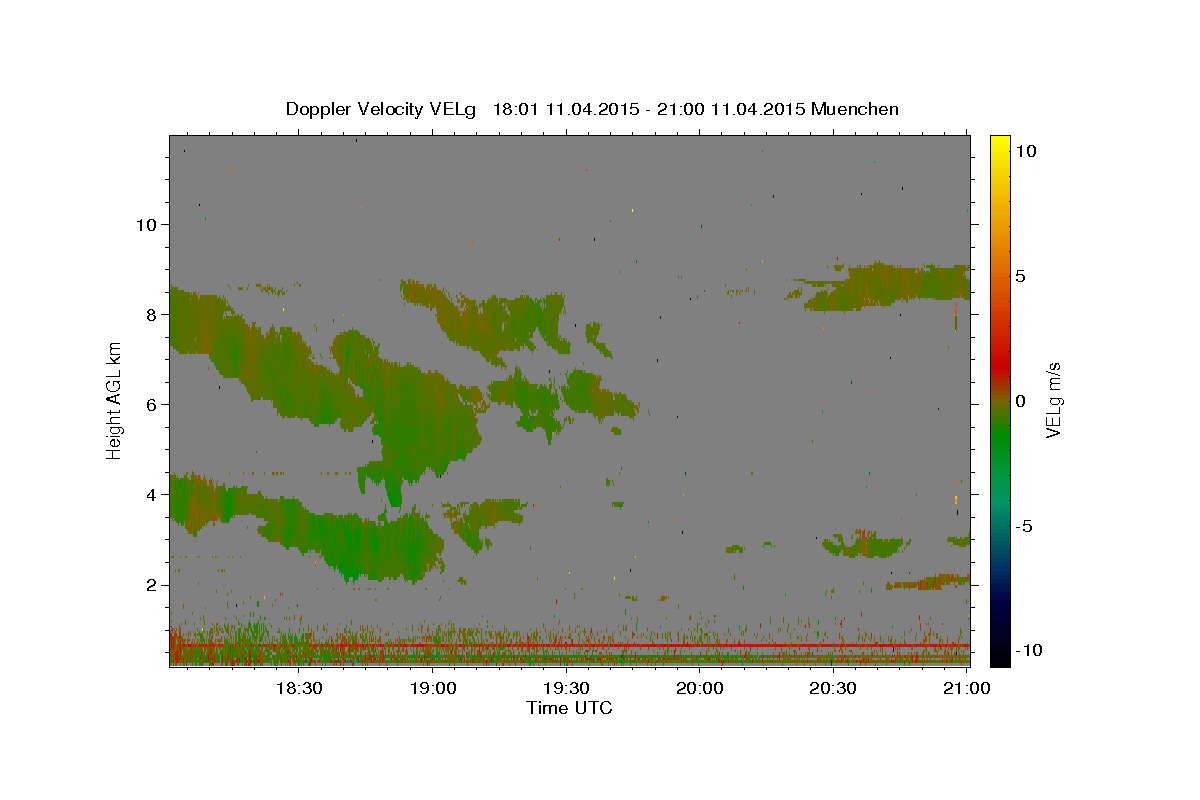
Task: Click the 20:30 time tick label
Action: [x=833, y=688]
